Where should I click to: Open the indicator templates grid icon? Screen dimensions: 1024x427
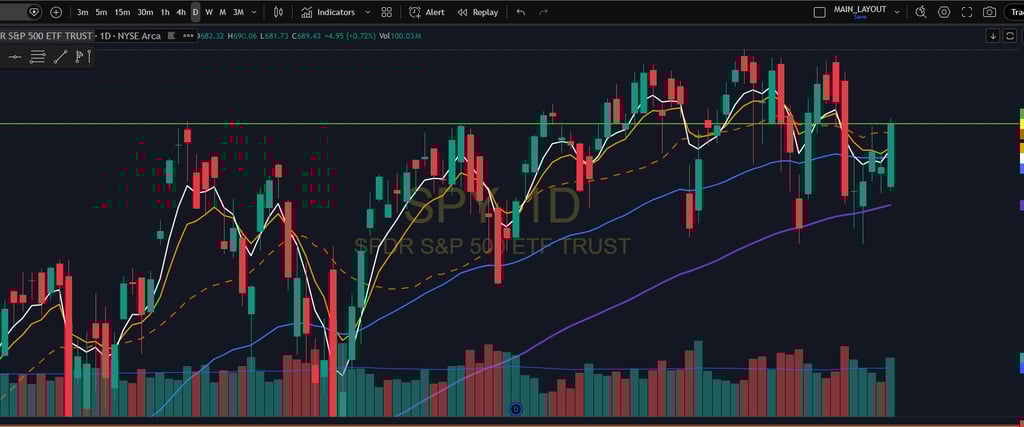[387, 12]
